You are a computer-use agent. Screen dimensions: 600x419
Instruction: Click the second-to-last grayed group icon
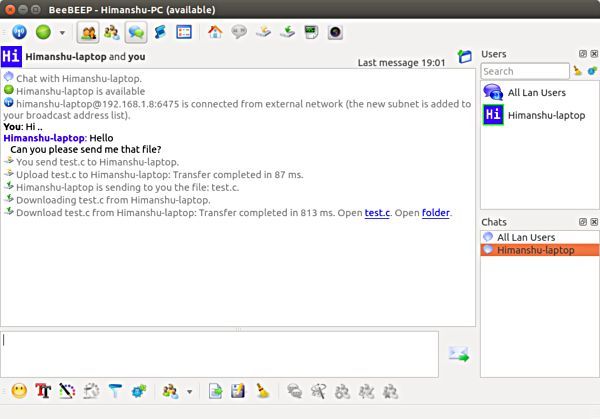[366, 391]
